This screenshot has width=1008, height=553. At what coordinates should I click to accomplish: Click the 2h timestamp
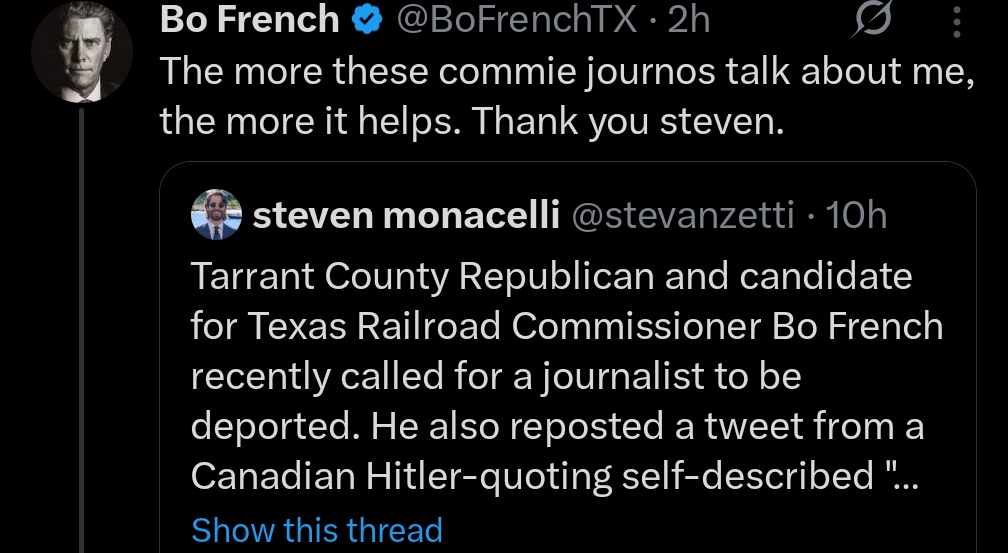tap(689, 20)
